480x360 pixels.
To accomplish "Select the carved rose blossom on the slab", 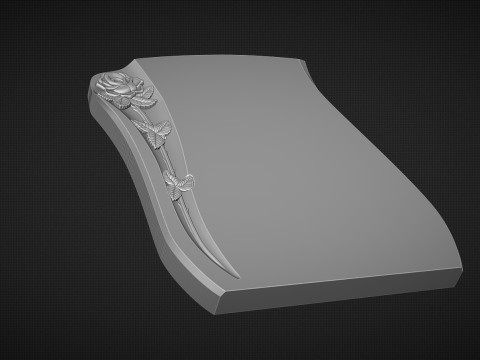I will click(118, 85).
